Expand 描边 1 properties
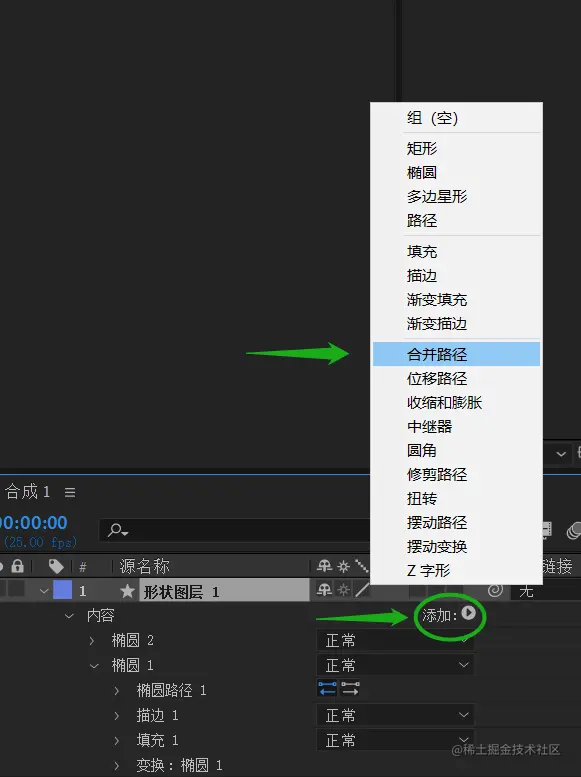Image resolution: width=581 pixels, height=777 pixels. pyautogui.click(x=116, y=716)
